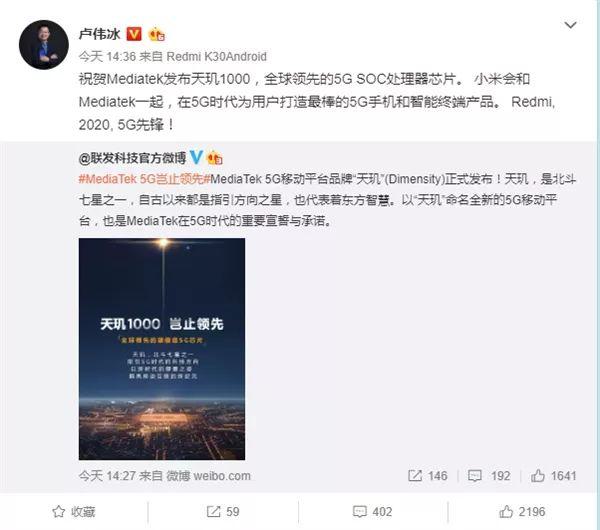Repost this post showing 59 shares
600x530 pixels.
[223, 512]
